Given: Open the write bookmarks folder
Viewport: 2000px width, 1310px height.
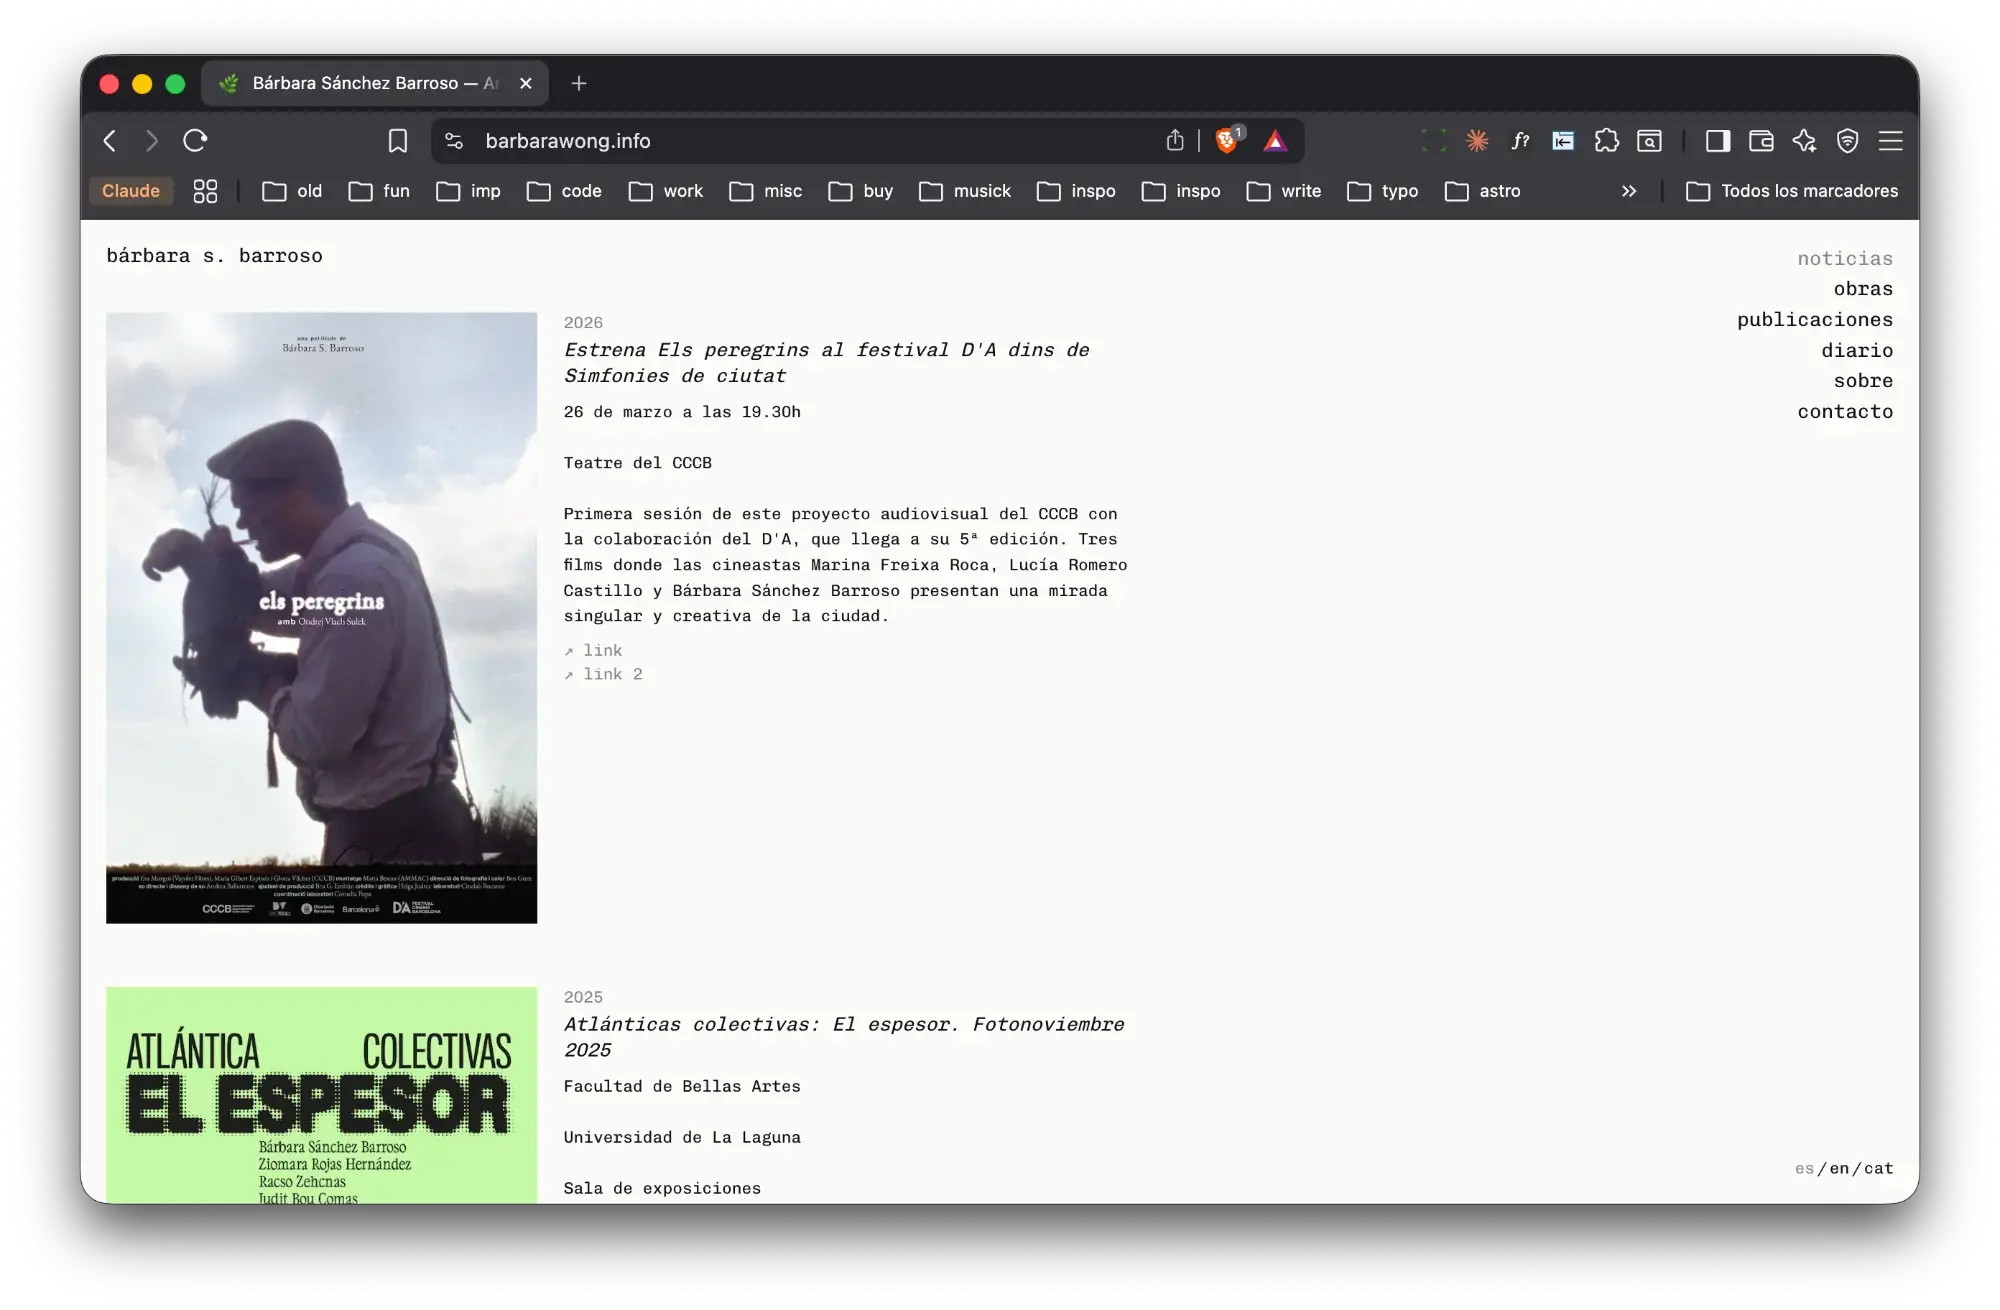Looking at the screenshot, I should coord(1284,191).
